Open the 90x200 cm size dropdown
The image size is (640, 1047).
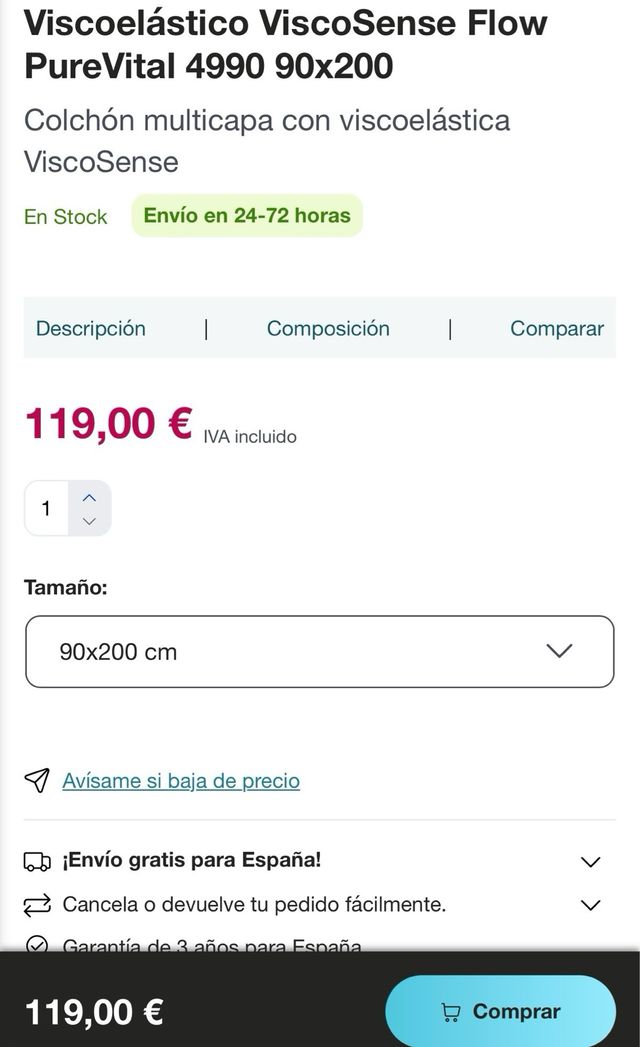tap(320, 651)
